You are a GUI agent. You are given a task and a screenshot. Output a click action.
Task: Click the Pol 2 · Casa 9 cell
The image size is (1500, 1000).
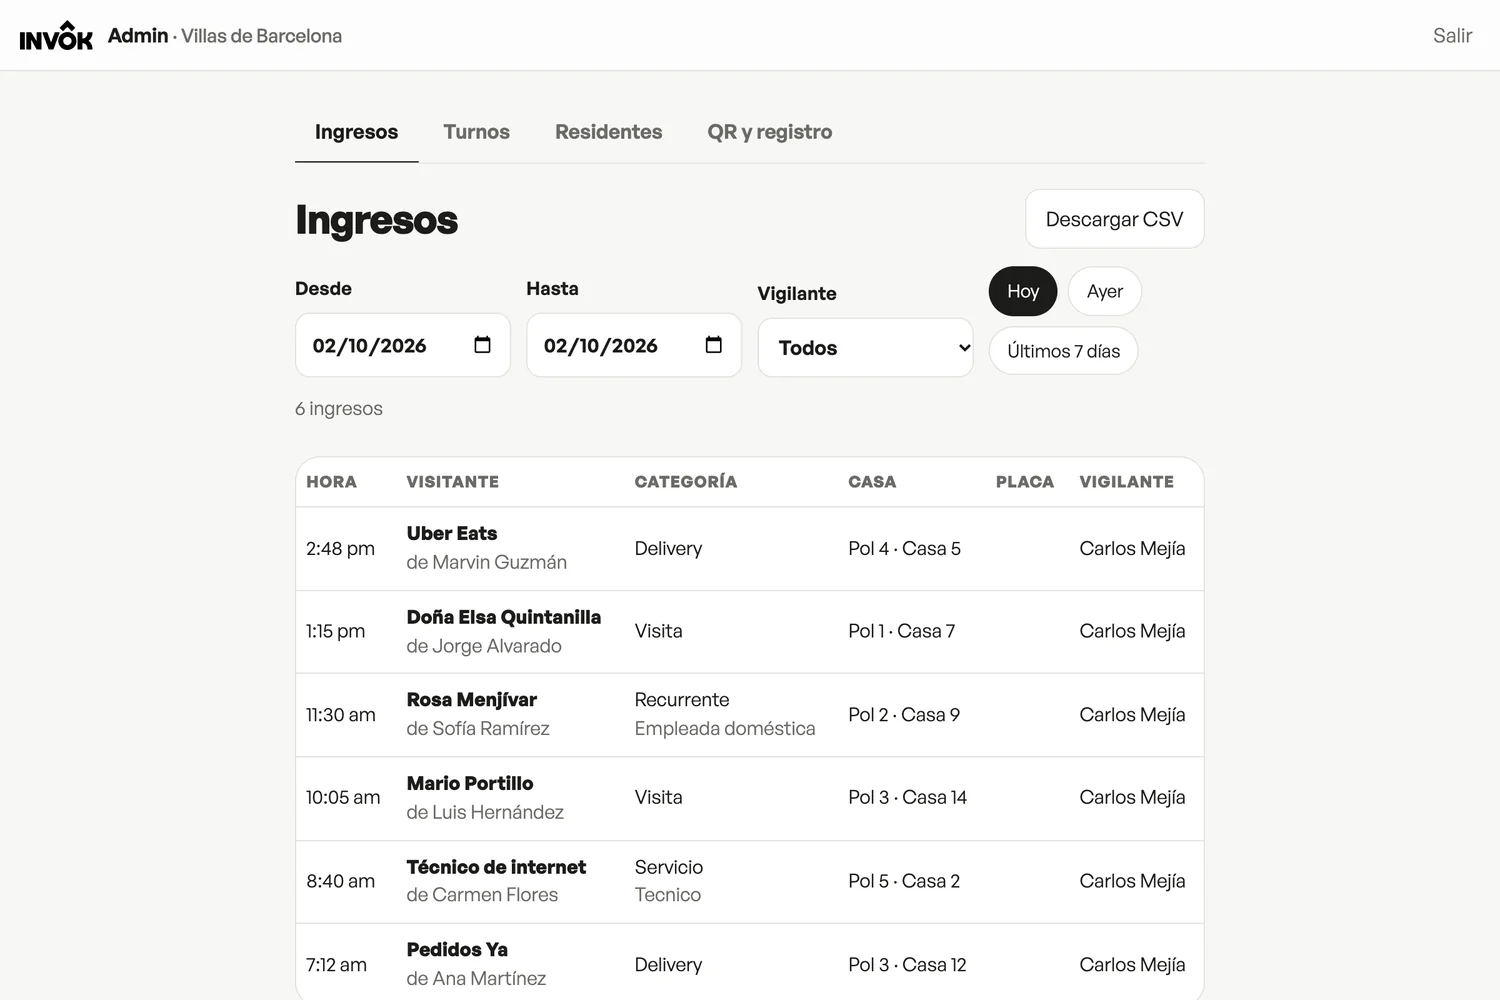904,715
